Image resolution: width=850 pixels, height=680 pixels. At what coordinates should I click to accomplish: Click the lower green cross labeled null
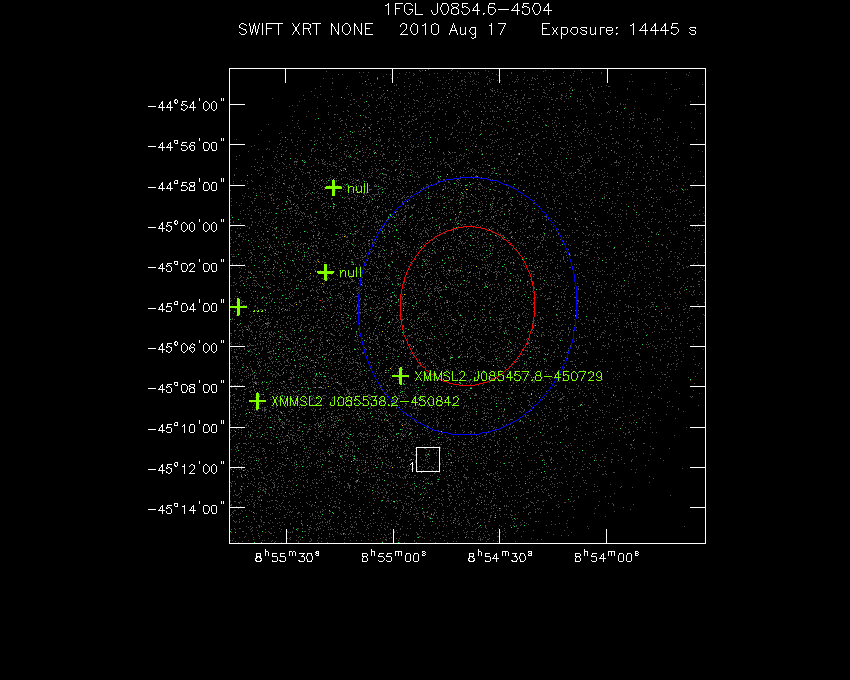coord(325,272)
